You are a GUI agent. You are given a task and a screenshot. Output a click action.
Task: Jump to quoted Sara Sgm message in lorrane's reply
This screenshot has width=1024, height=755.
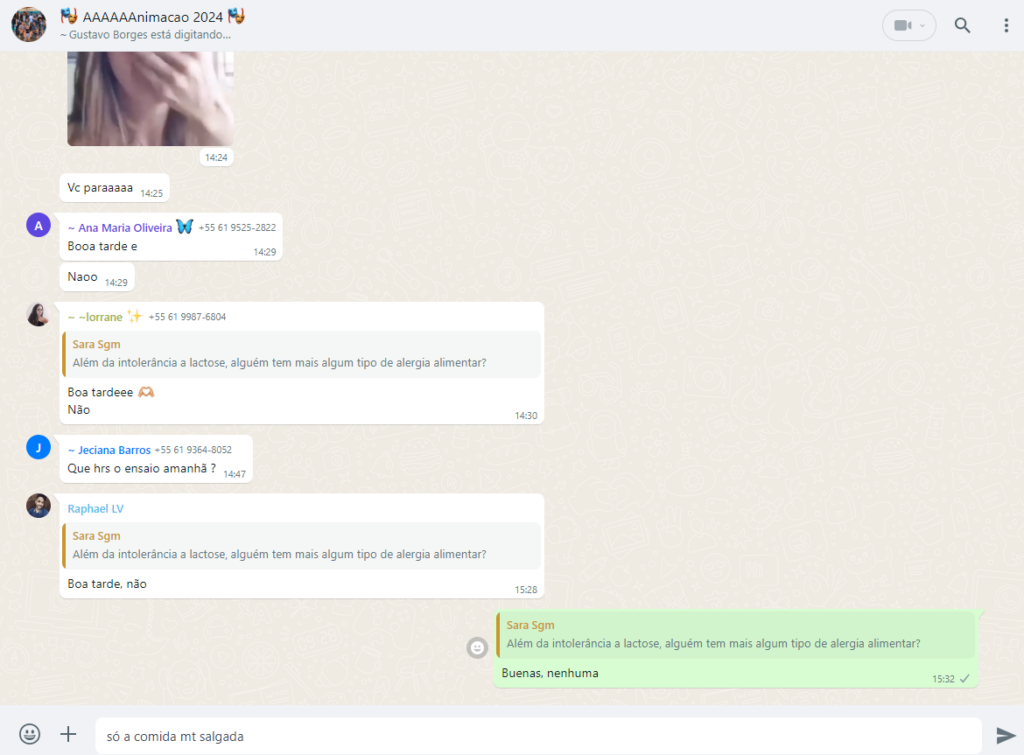click(301, 354)
